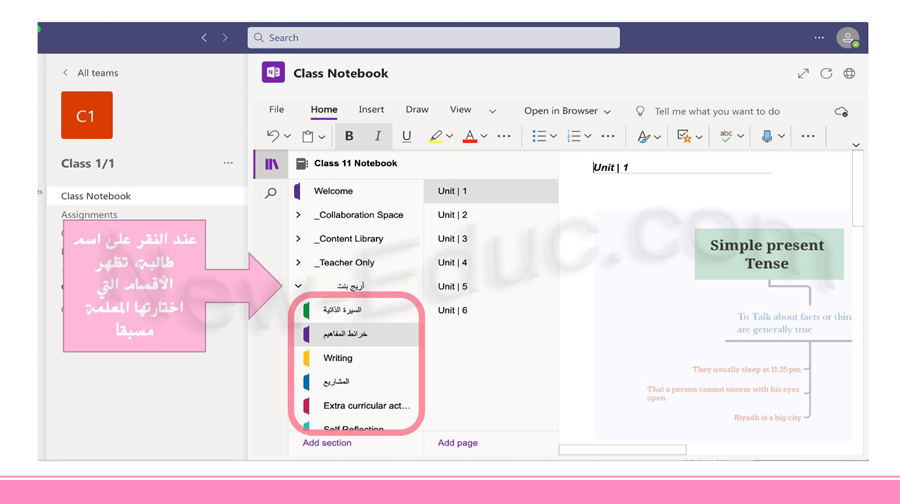Click the back navigation arrow in Teams
The height and width of the screenshot is (504, 900).
[x=204, y=37]
